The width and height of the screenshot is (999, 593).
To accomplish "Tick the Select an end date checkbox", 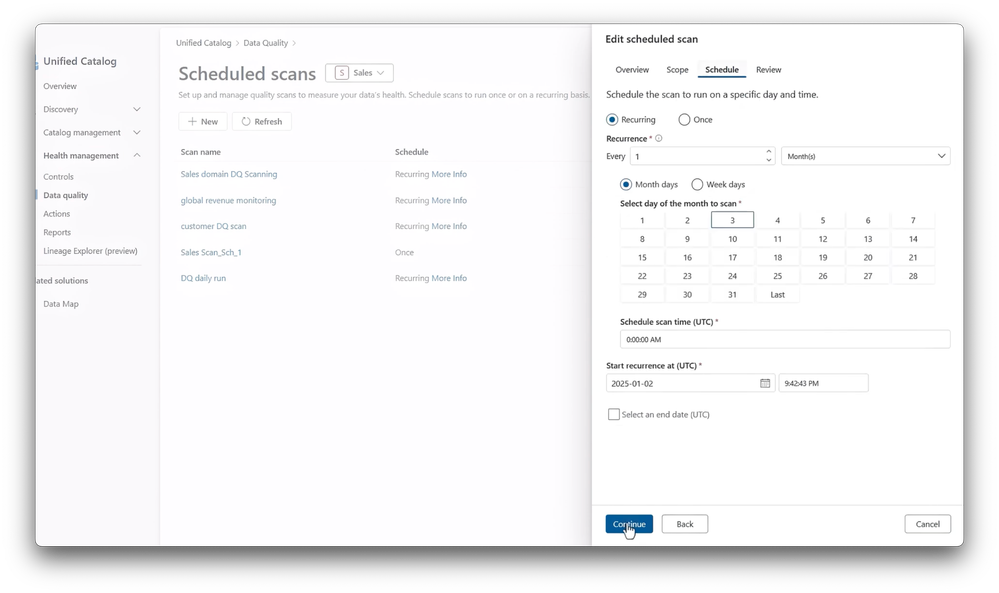I will [x=614, y=415].
